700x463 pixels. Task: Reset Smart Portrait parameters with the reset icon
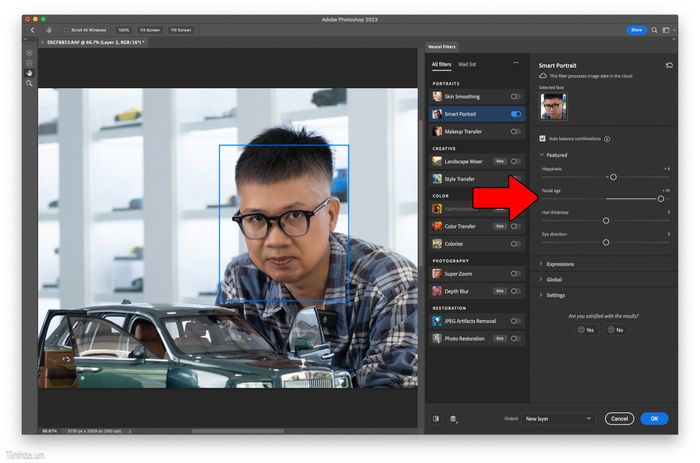pos(669,65)
